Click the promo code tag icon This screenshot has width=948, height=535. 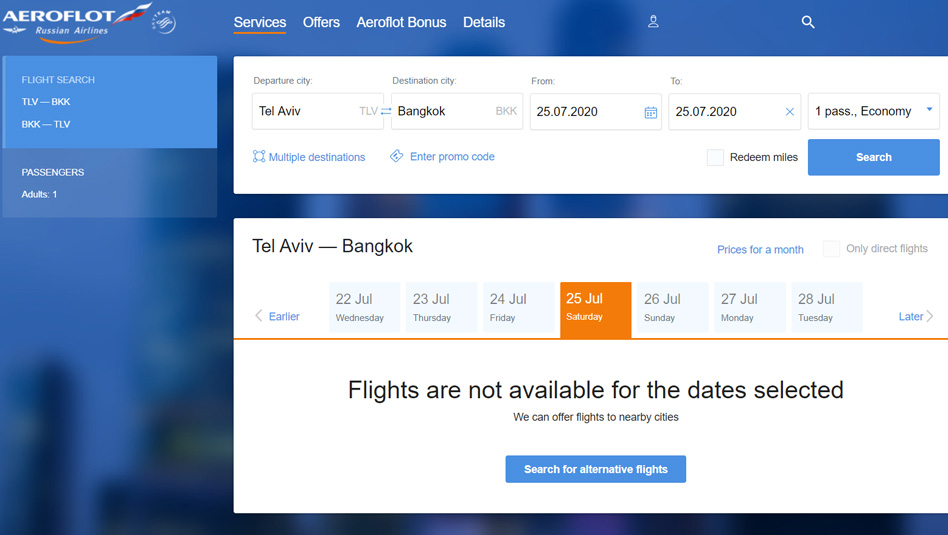pos(397,156)
